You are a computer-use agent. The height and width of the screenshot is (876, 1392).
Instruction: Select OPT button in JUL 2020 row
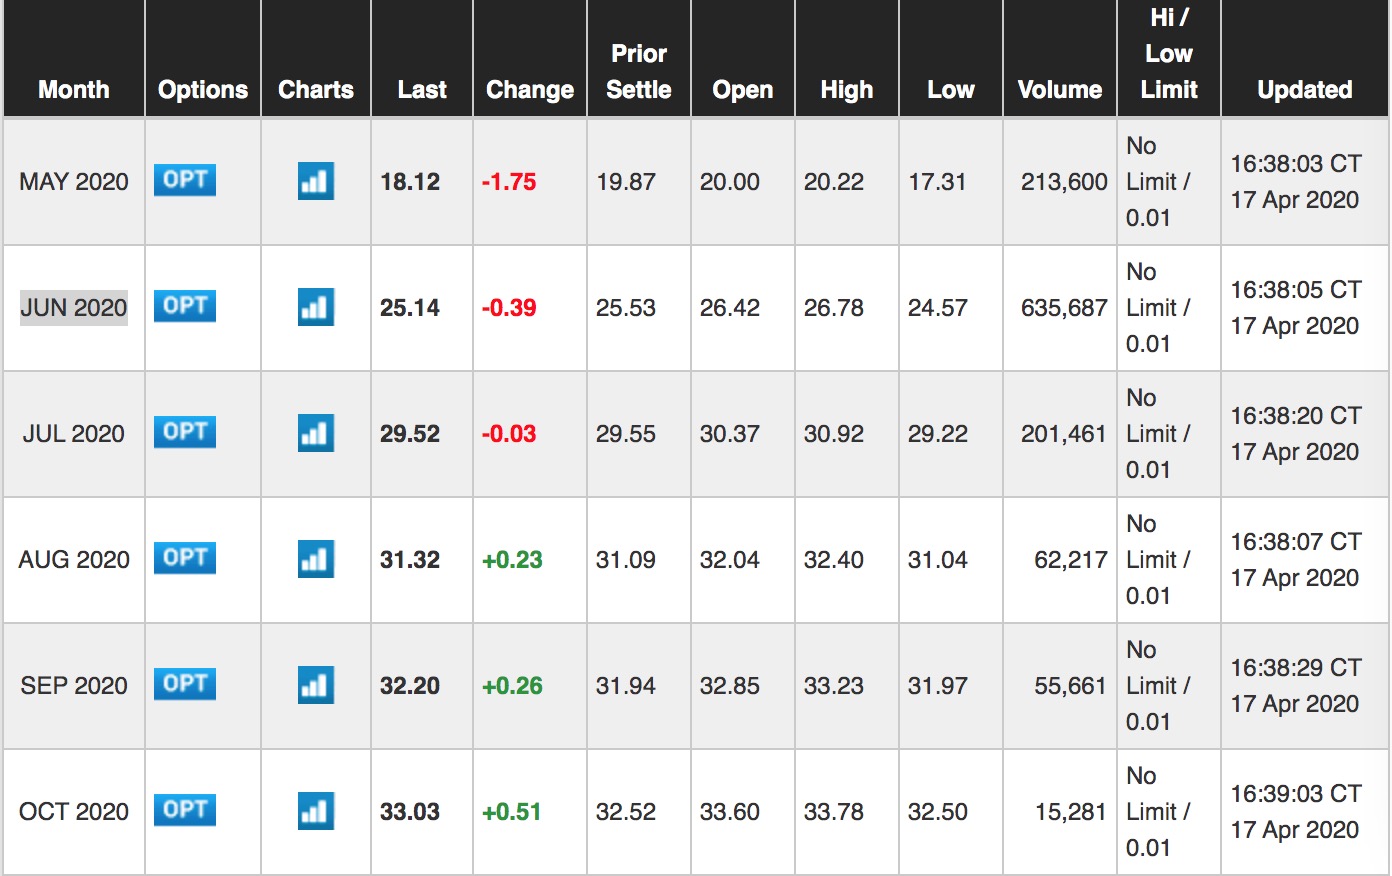click(185, 432)
